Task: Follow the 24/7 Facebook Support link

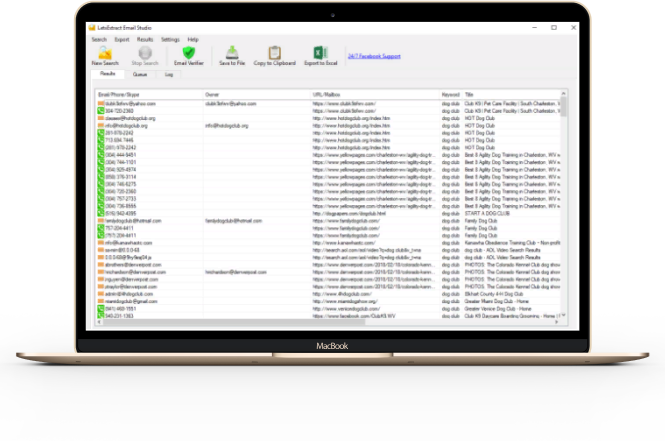Action: point(374,56)
